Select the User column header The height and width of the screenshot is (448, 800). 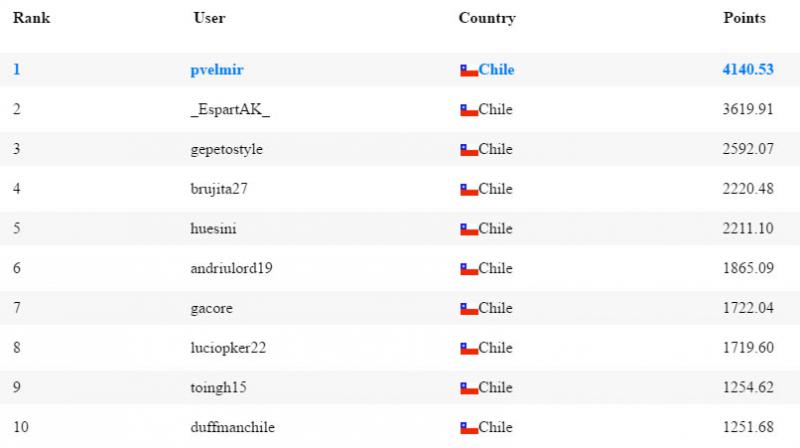(x=209, y=18)
